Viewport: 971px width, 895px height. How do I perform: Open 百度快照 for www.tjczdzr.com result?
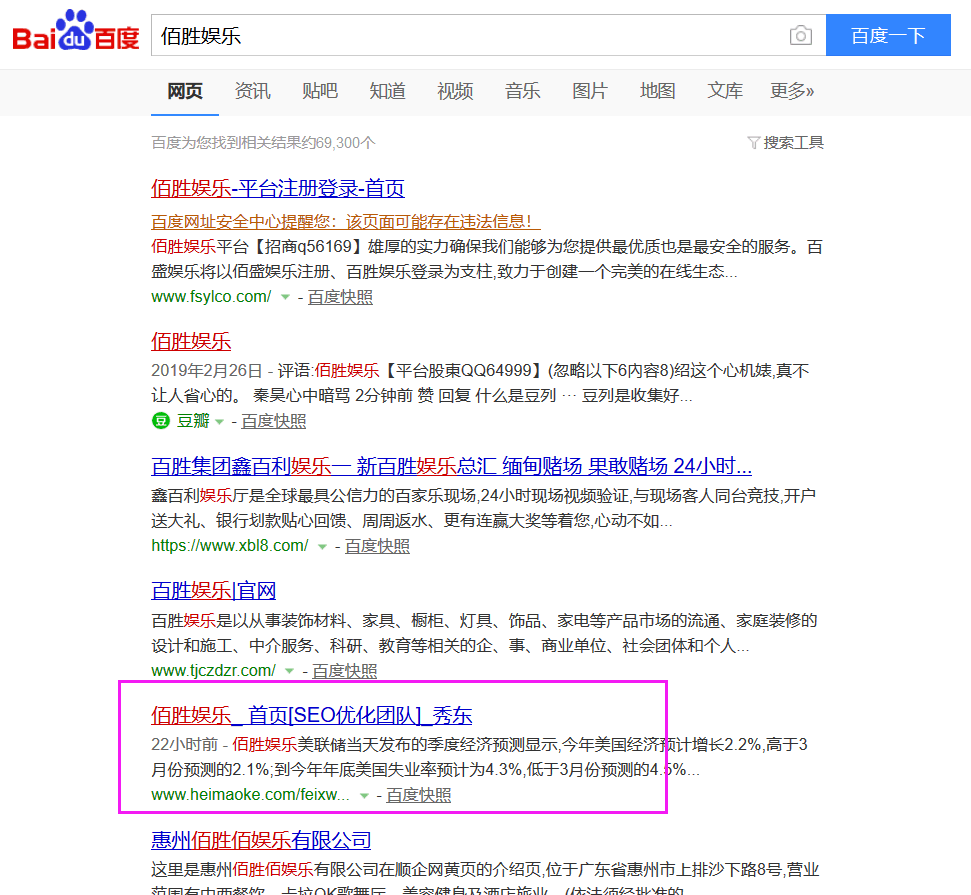pos(344,671)
